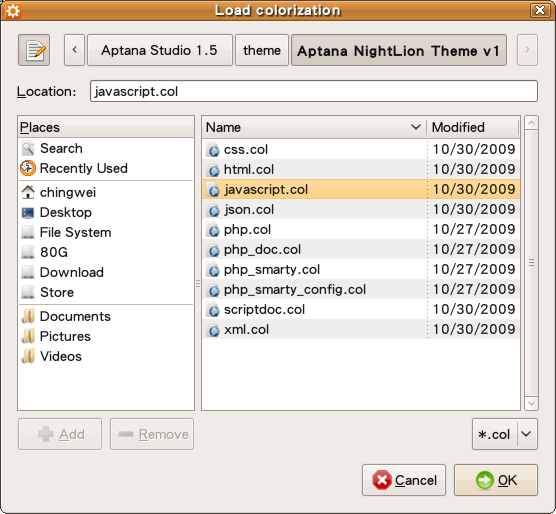Select the html.col file
Image resolution: width=556 pixels, height=514 pixels.
tap(361, 169)
